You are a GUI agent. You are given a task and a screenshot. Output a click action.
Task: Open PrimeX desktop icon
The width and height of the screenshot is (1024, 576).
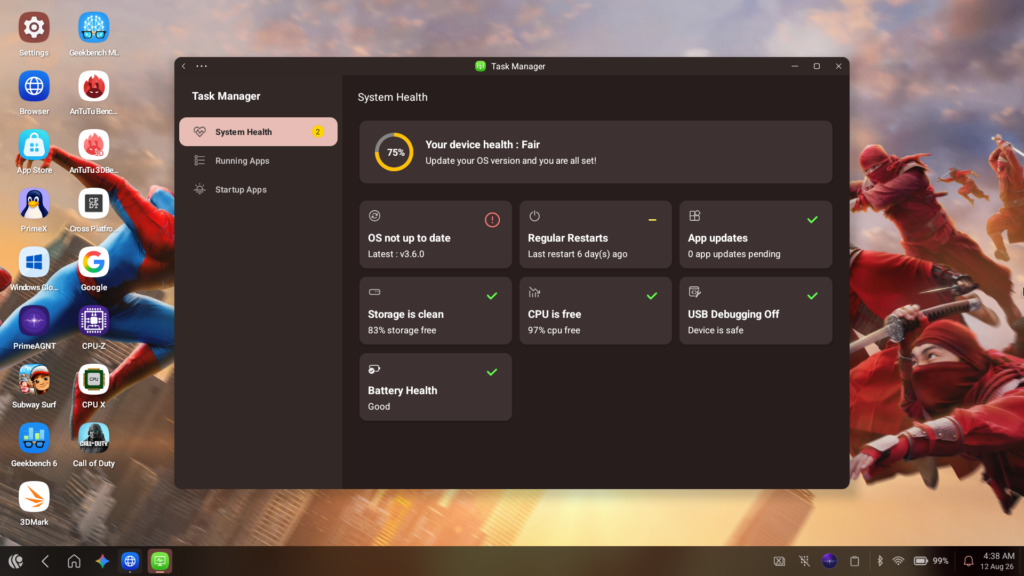click(34, 204)
